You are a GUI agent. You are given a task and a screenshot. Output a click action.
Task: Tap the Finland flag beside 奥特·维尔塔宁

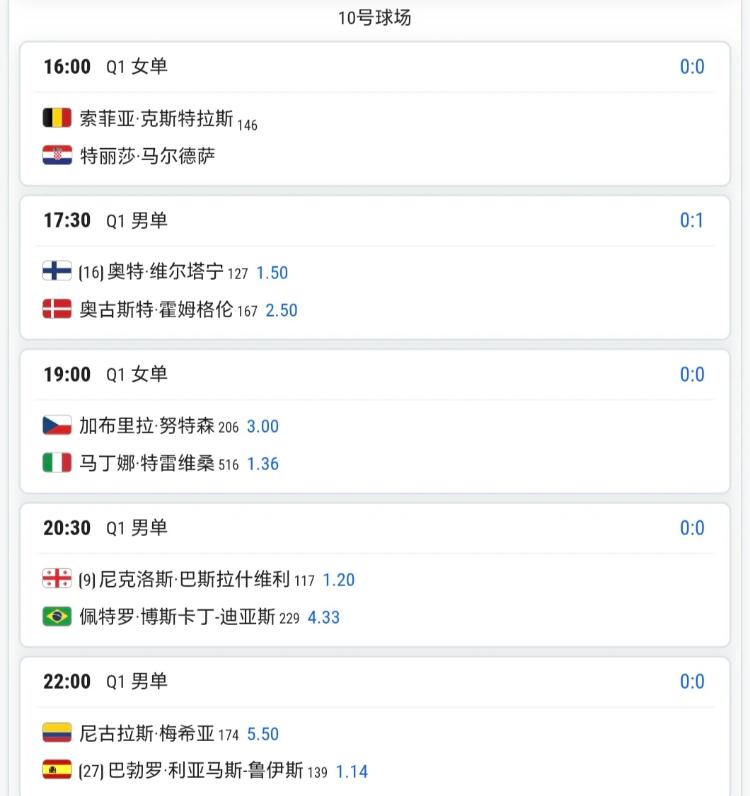click(x=57, y=271)
